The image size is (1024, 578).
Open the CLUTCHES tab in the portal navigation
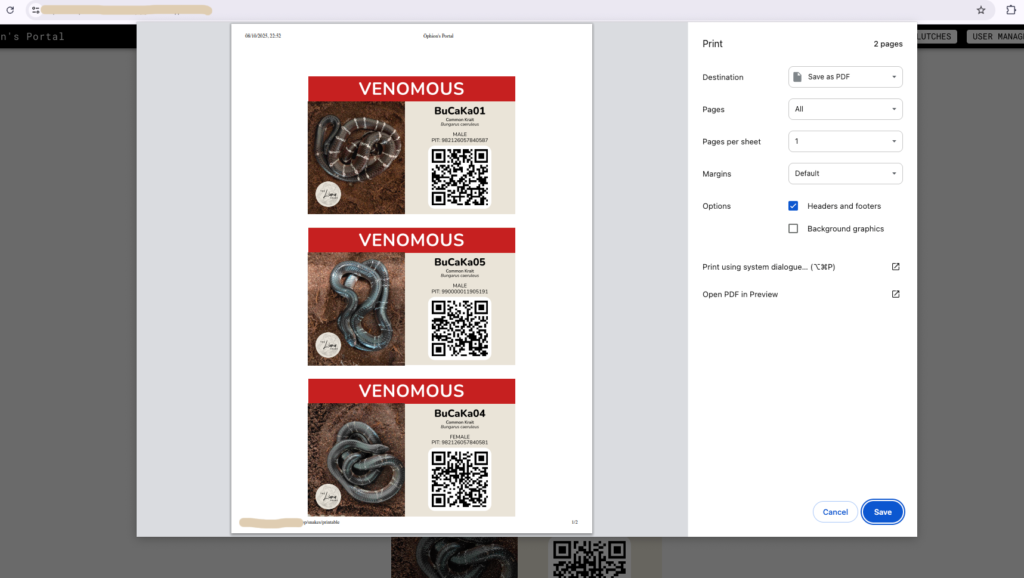934,37
